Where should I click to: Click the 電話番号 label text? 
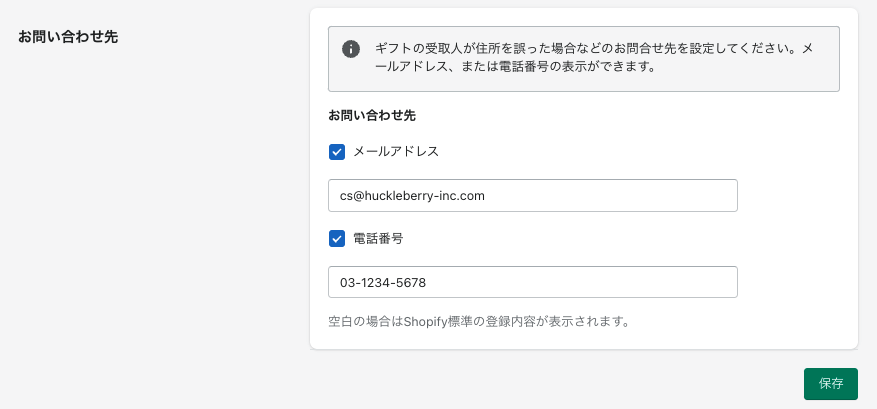(x=378, y=239)
